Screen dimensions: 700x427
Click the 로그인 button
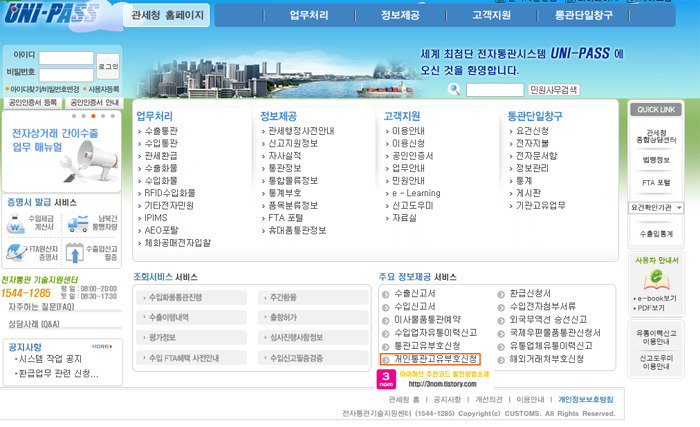tap(108, 66)
